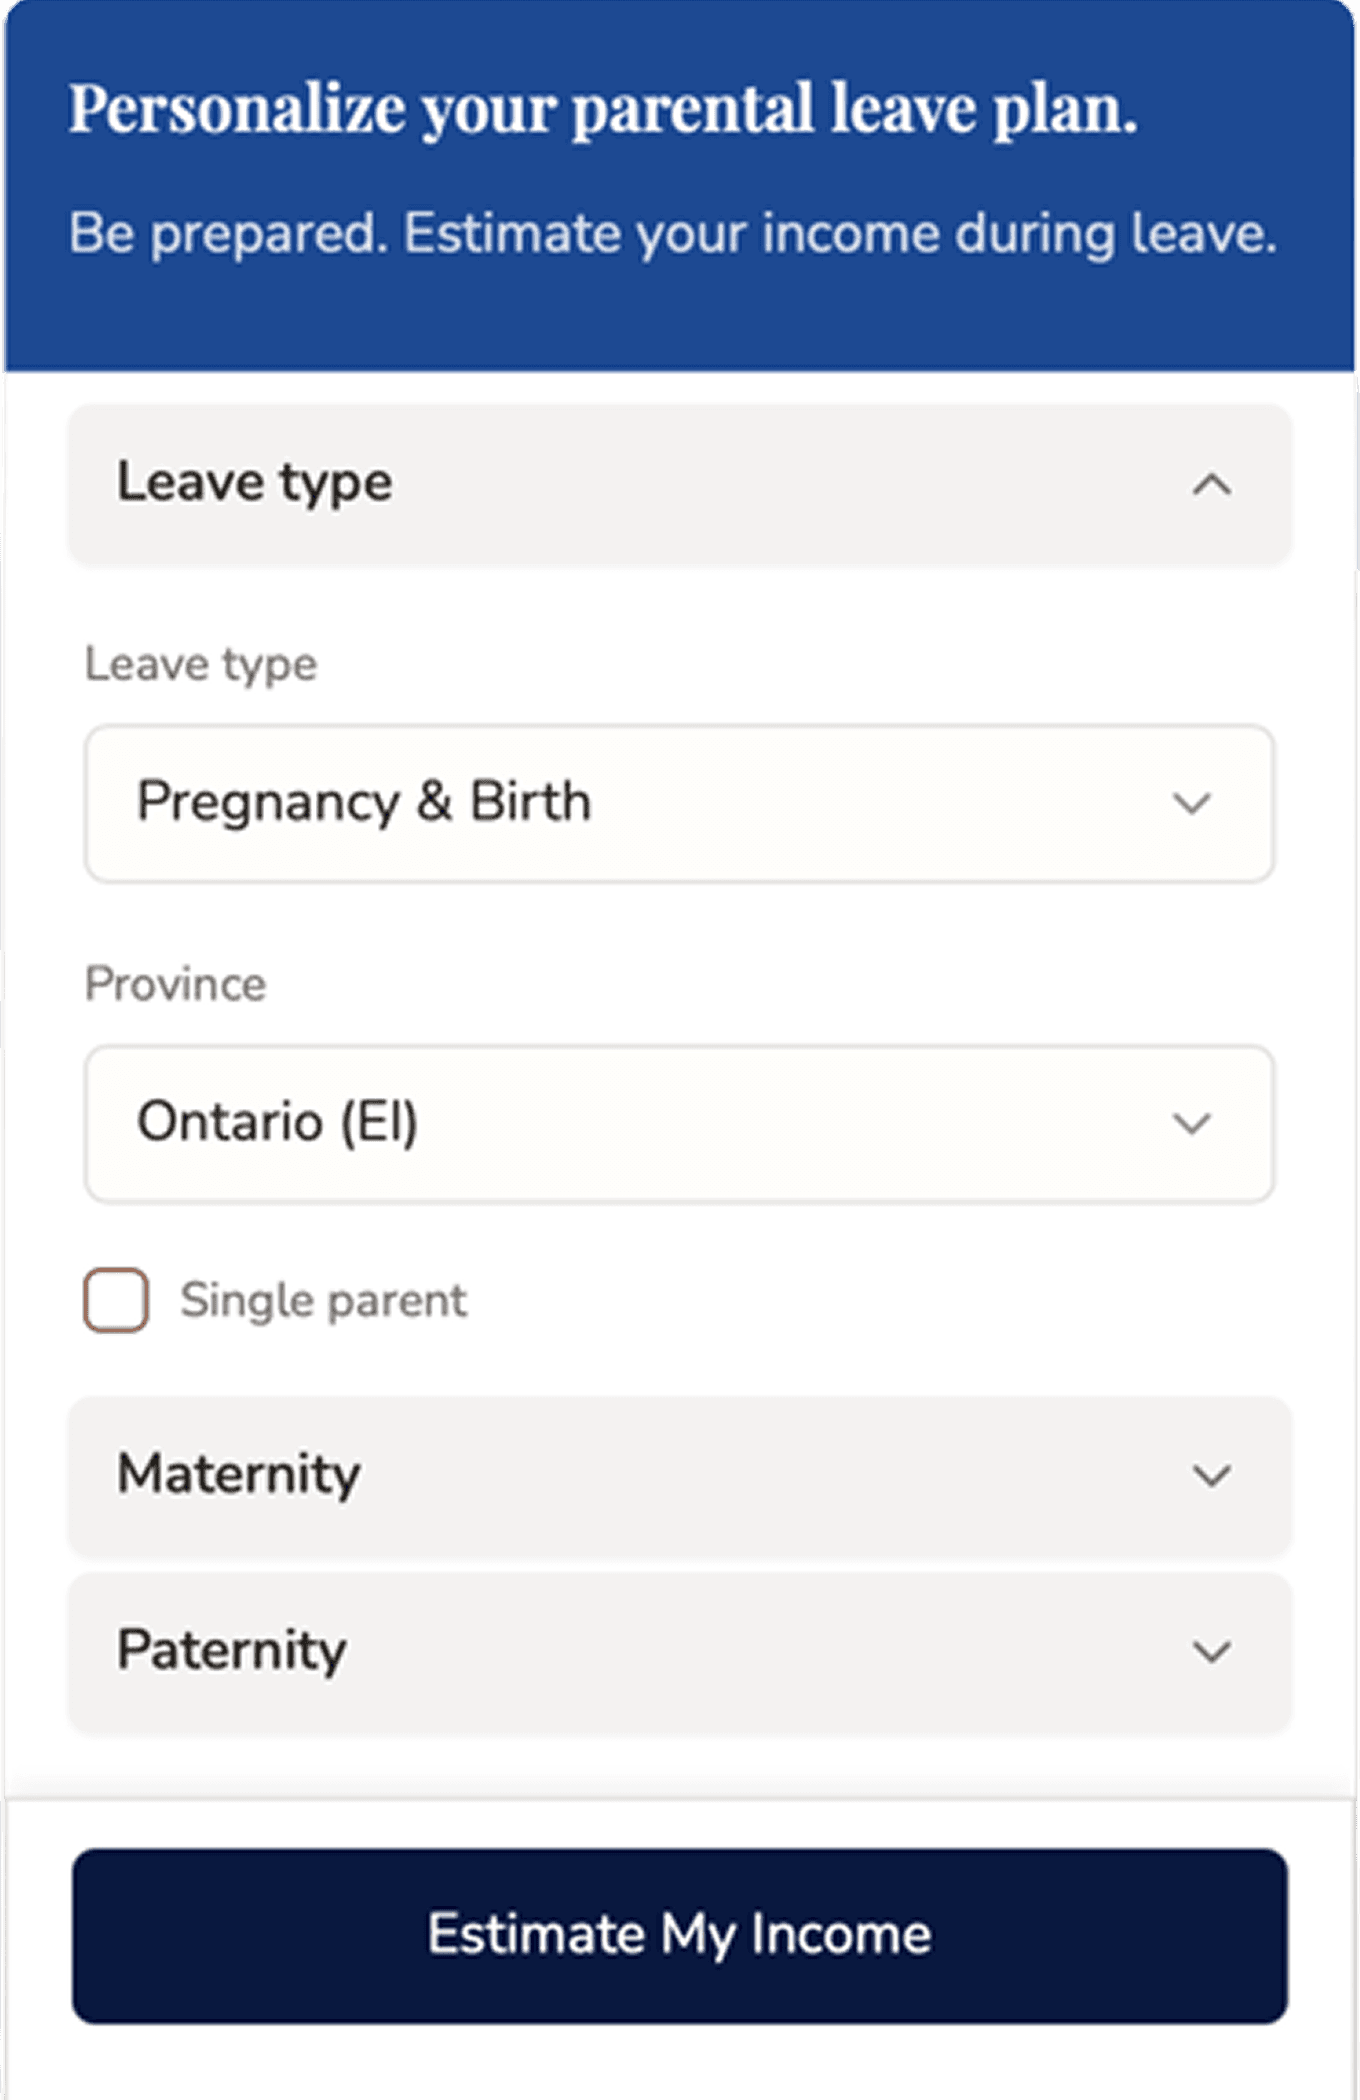Screen dimensions: 1360x2100
Task: Open the Pregnancy & Birth leave type dropdown
Action: click(678, 804)
